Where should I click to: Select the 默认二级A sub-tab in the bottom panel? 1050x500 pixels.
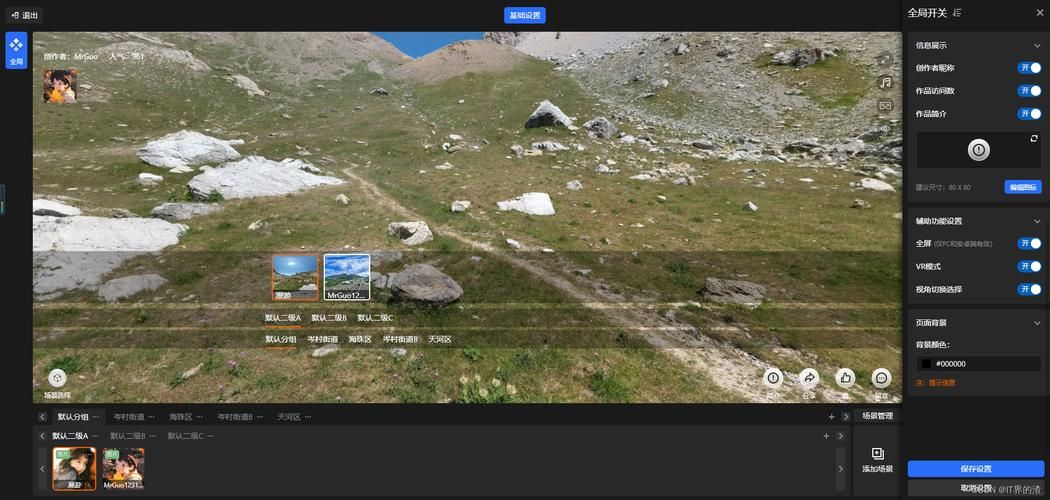coord(70,436)
